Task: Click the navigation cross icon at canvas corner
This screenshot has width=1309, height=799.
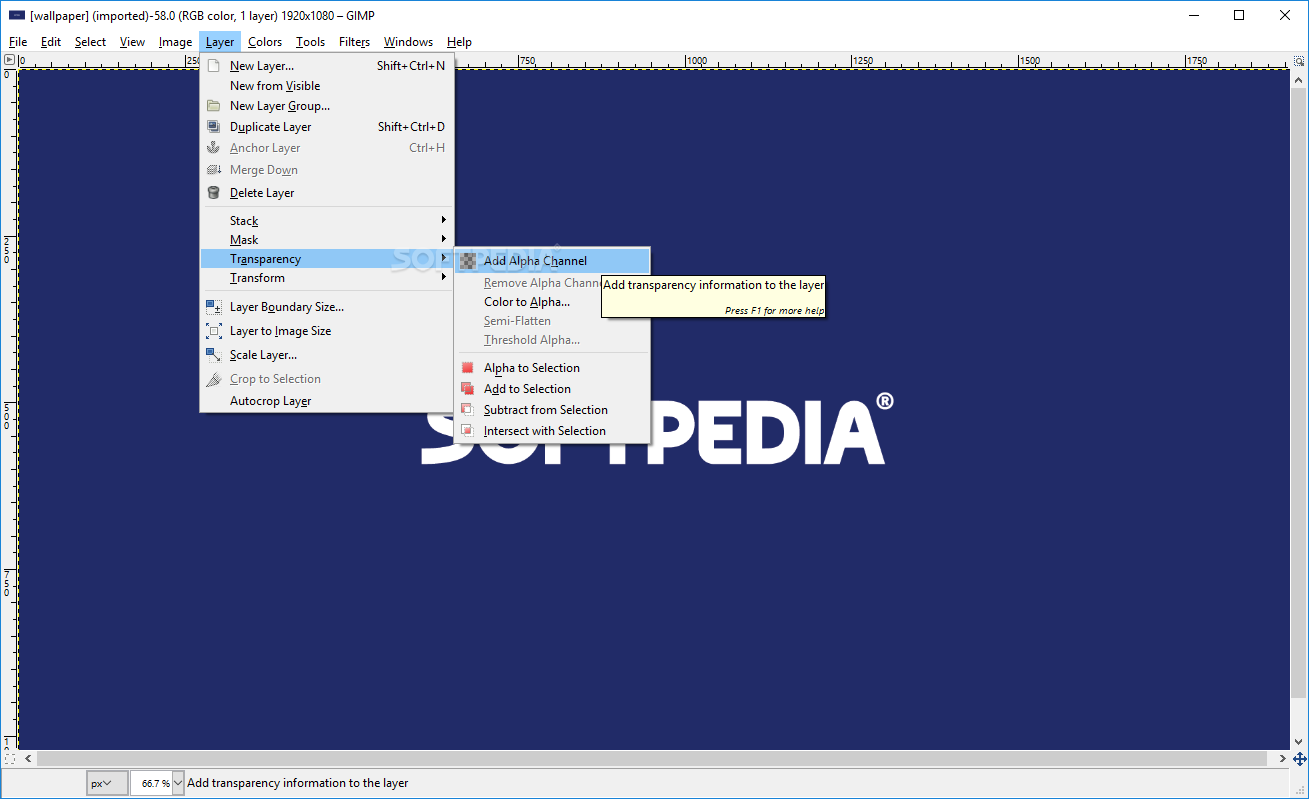Action: 1300,760
